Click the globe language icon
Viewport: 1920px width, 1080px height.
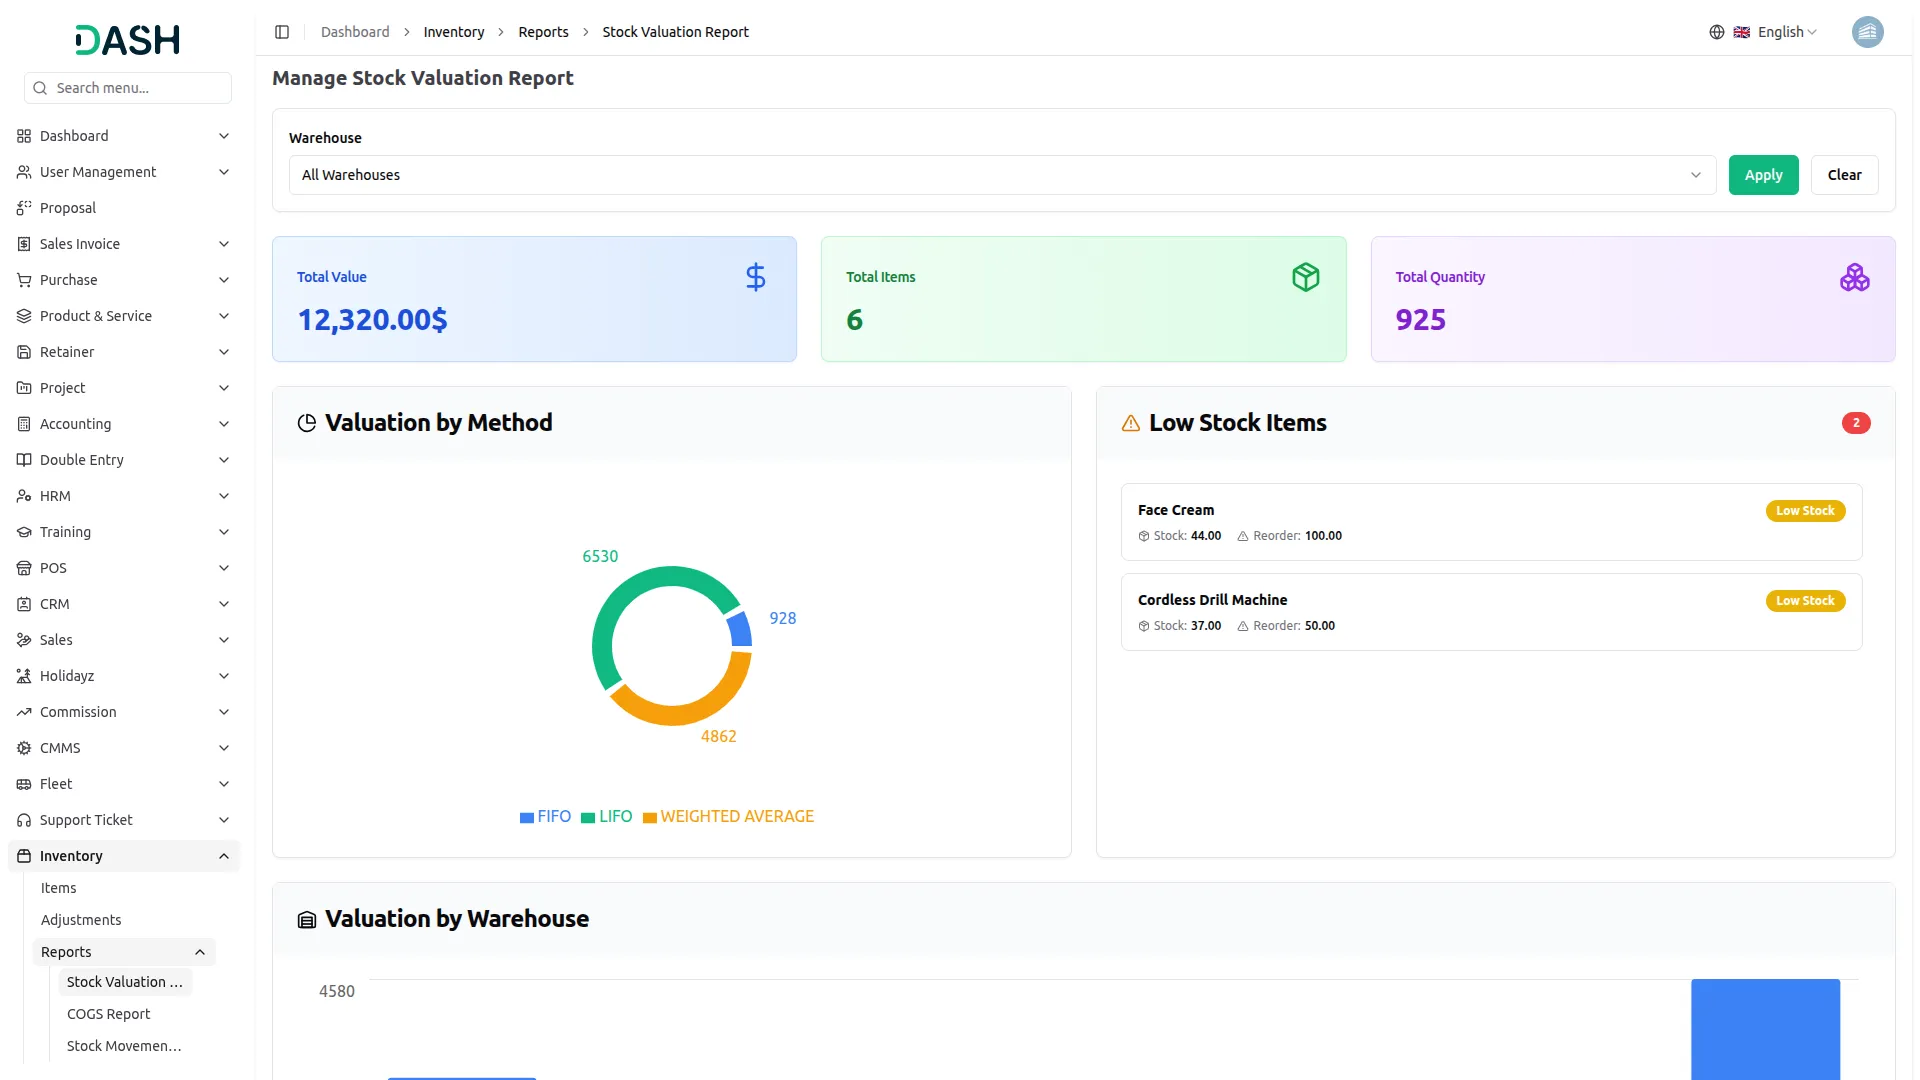[1716, 32]
